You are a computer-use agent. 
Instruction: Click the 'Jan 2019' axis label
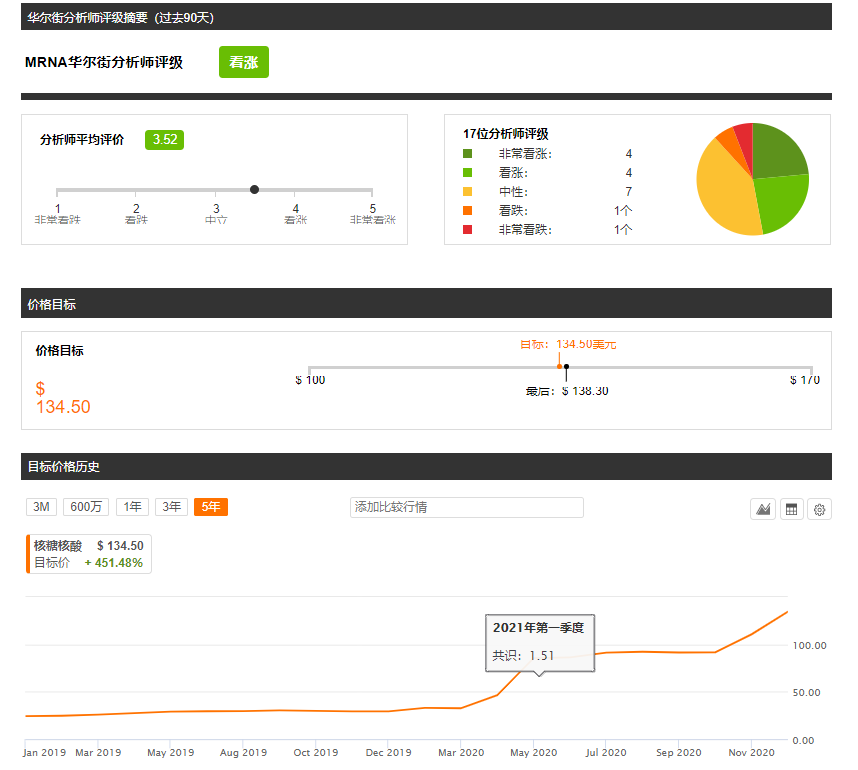pos(44,752)
